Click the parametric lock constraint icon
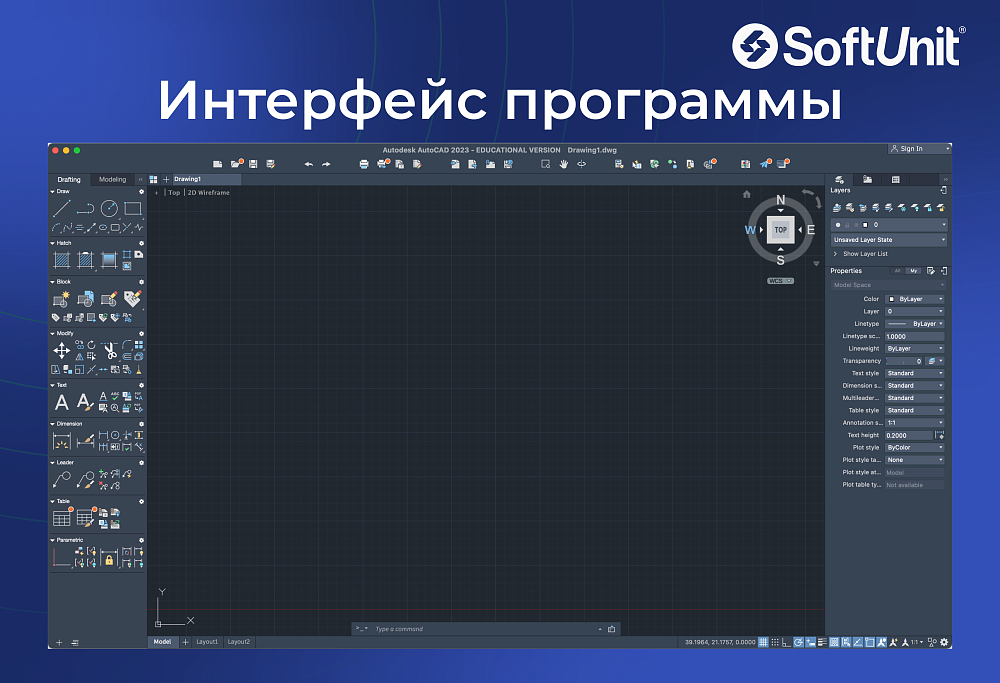 [109, 559]
